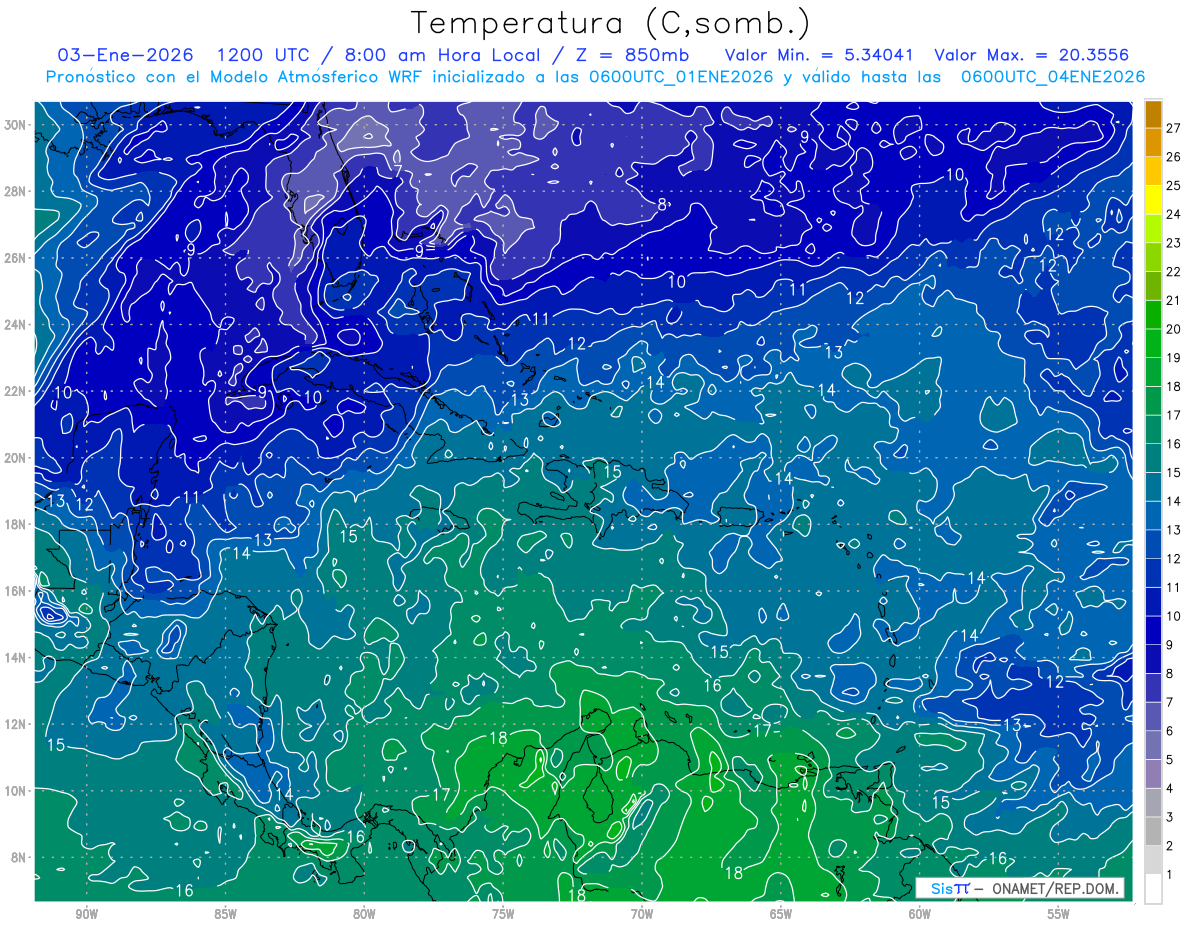Click legend value 4 on the color scale
This screenshot has height=927, width=1200.
click(1170, 789)
